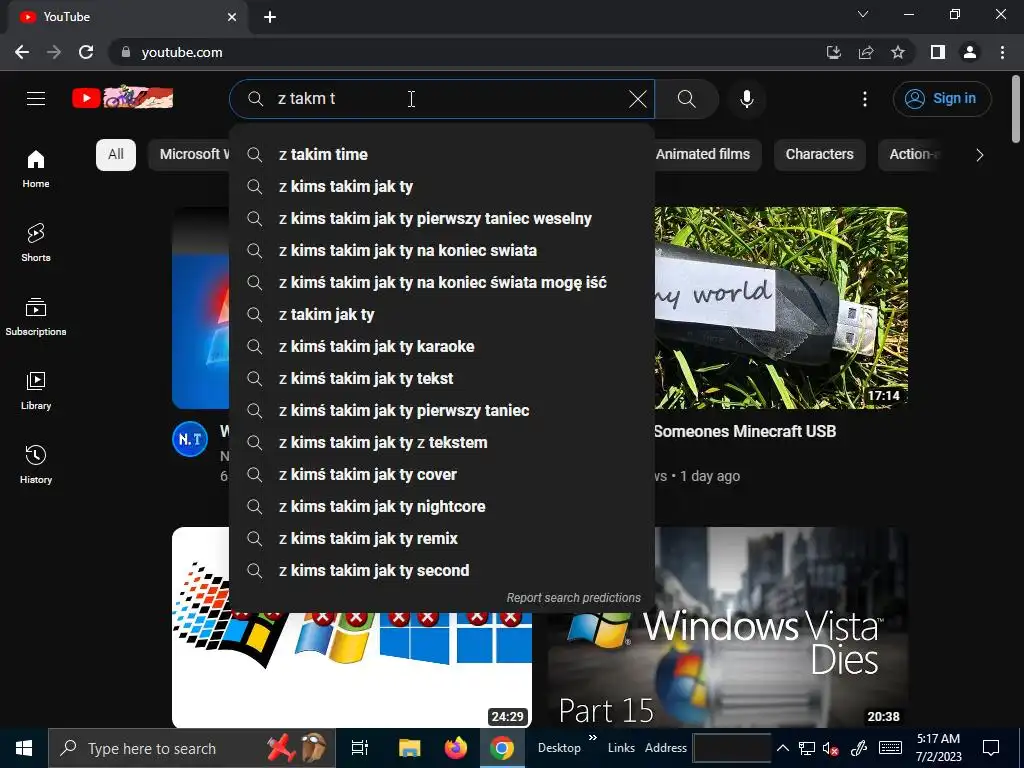Click the N.T channel avatar
Viewport: 1024px width, 768px height.
coord(190,440)
